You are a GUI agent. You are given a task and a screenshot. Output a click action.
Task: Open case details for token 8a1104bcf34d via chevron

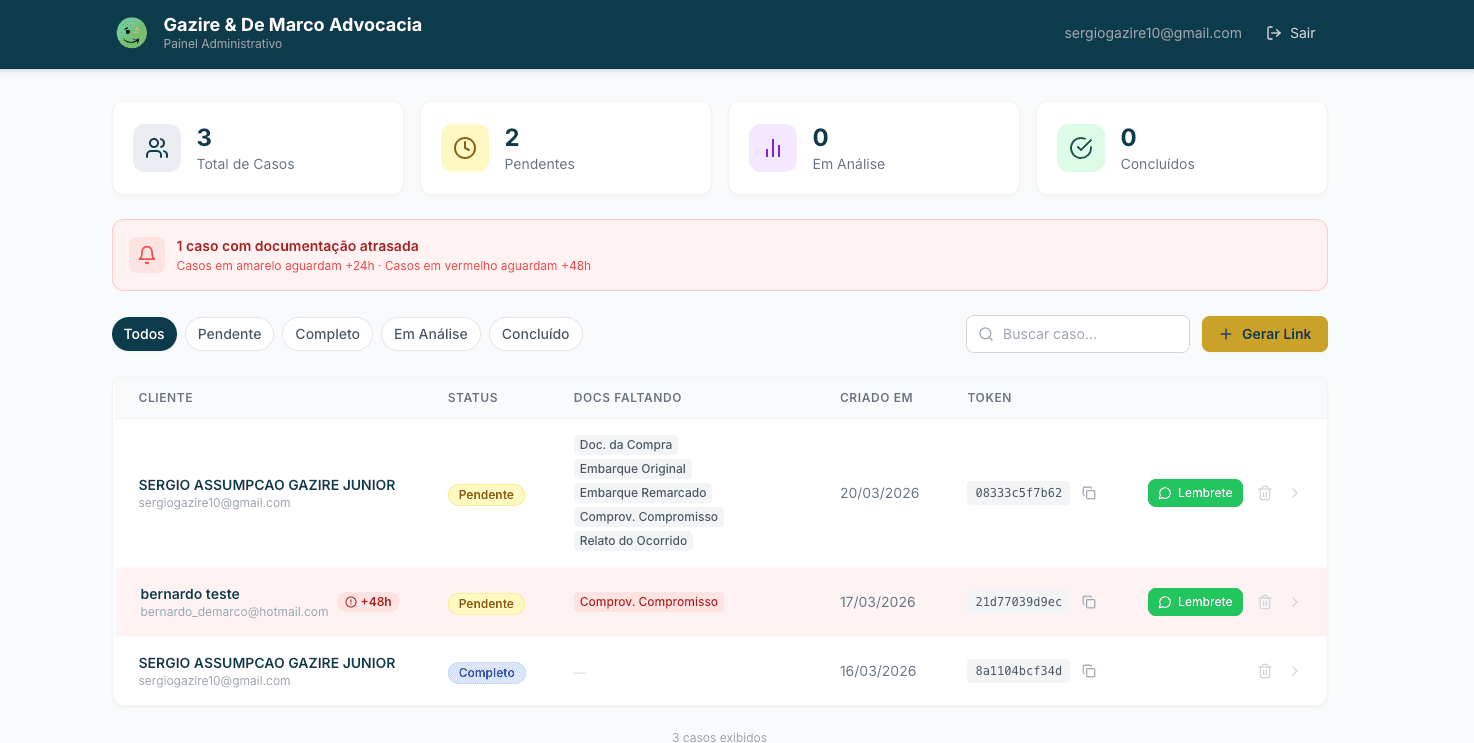[1295, 671]
